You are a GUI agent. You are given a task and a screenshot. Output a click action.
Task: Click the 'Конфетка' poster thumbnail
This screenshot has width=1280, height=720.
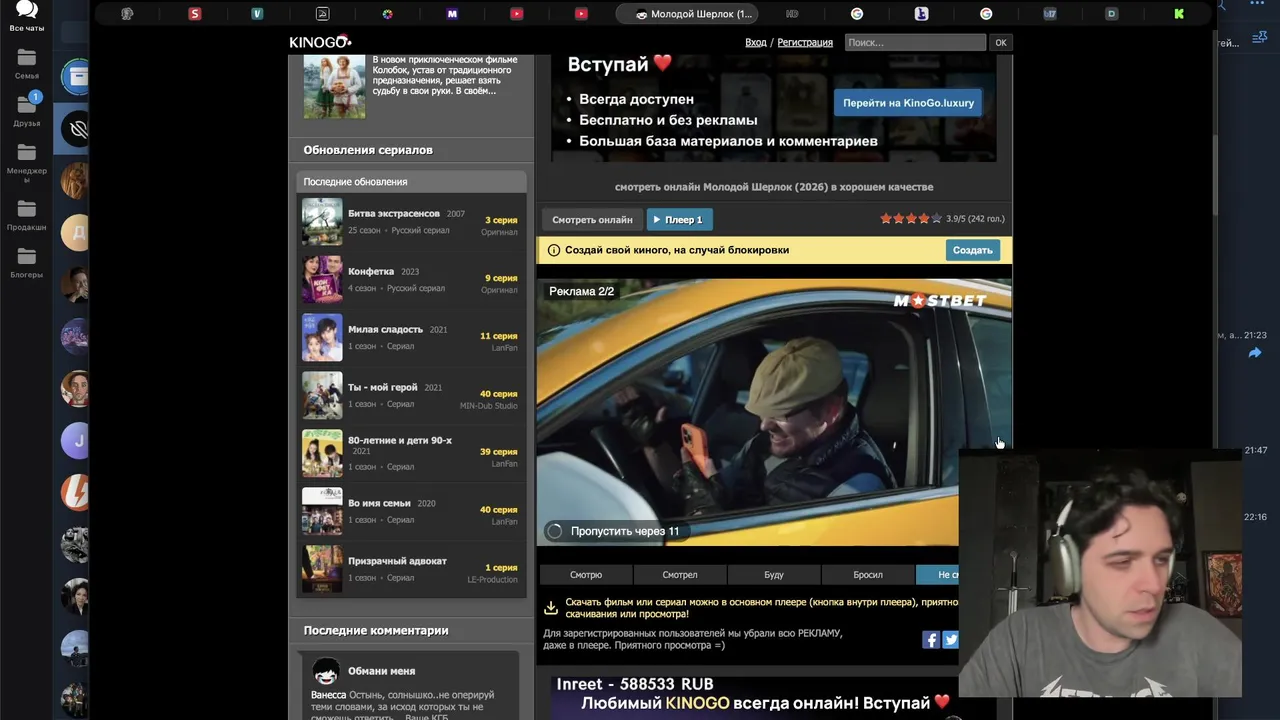322,279
